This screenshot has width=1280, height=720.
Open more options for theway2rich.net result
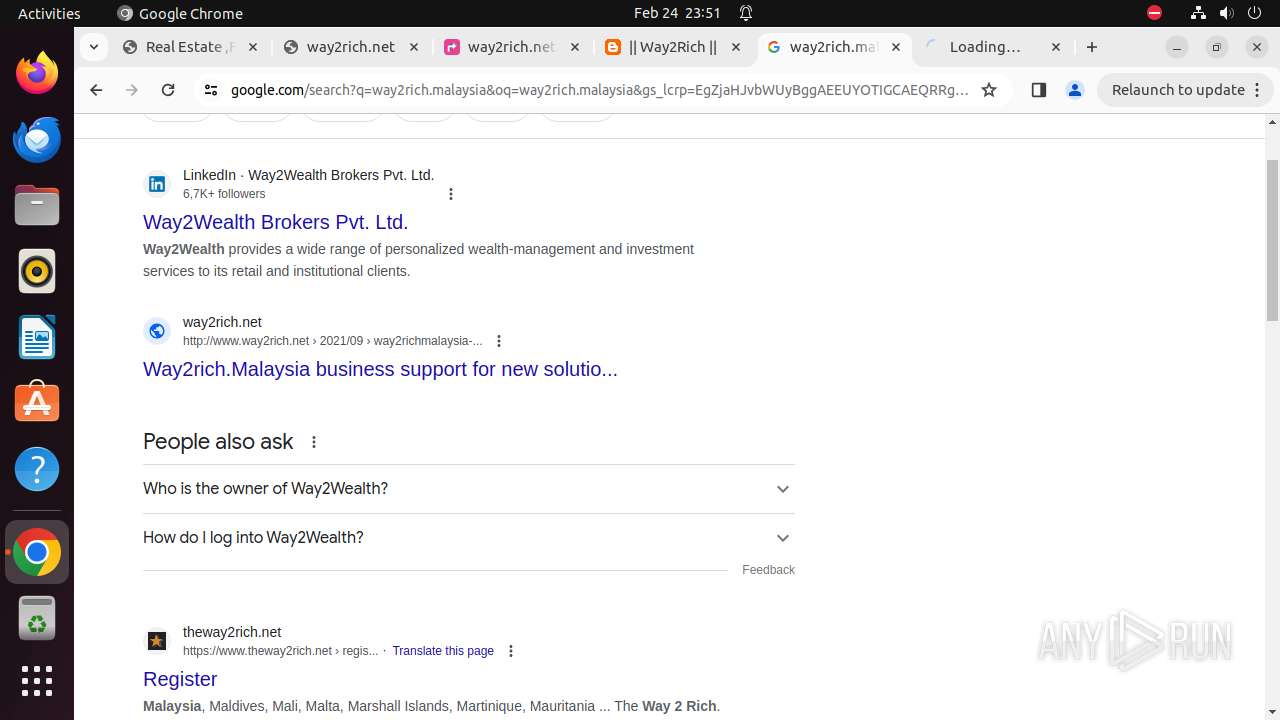pyautogui.click(x=511, y=651)
